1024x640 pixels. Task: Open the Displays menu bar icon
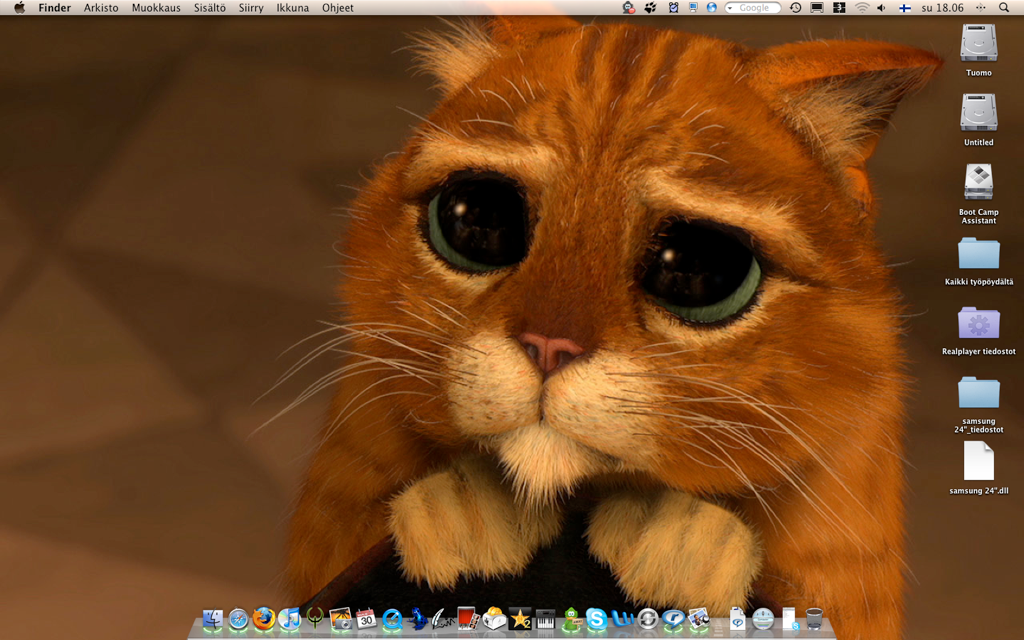click(817, 8)
